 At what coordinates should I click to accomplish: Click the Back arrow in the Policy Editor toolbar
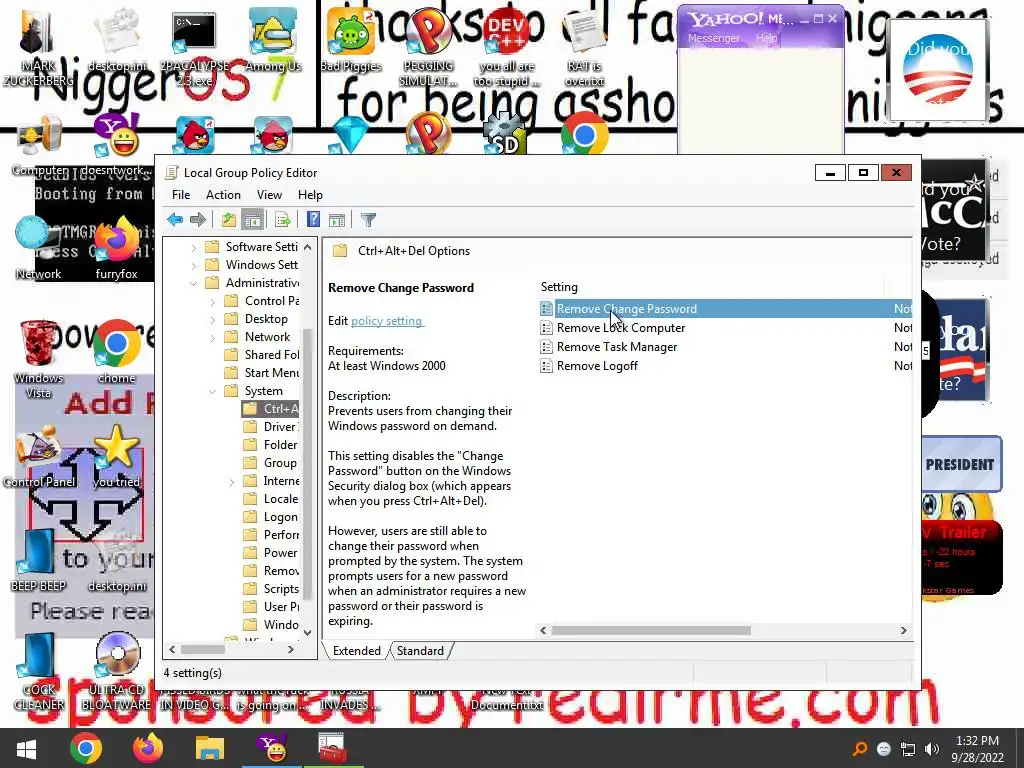click(174, 219)
